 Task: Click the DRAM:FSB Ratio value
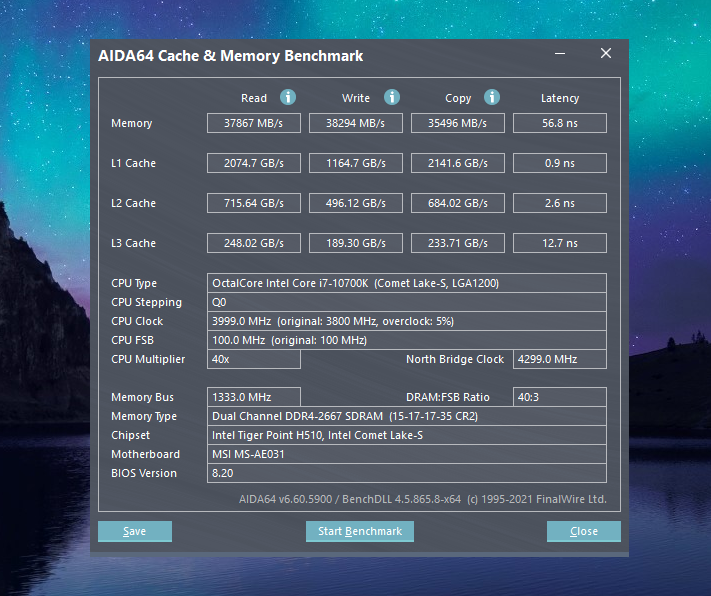click(x=560, y=397)
